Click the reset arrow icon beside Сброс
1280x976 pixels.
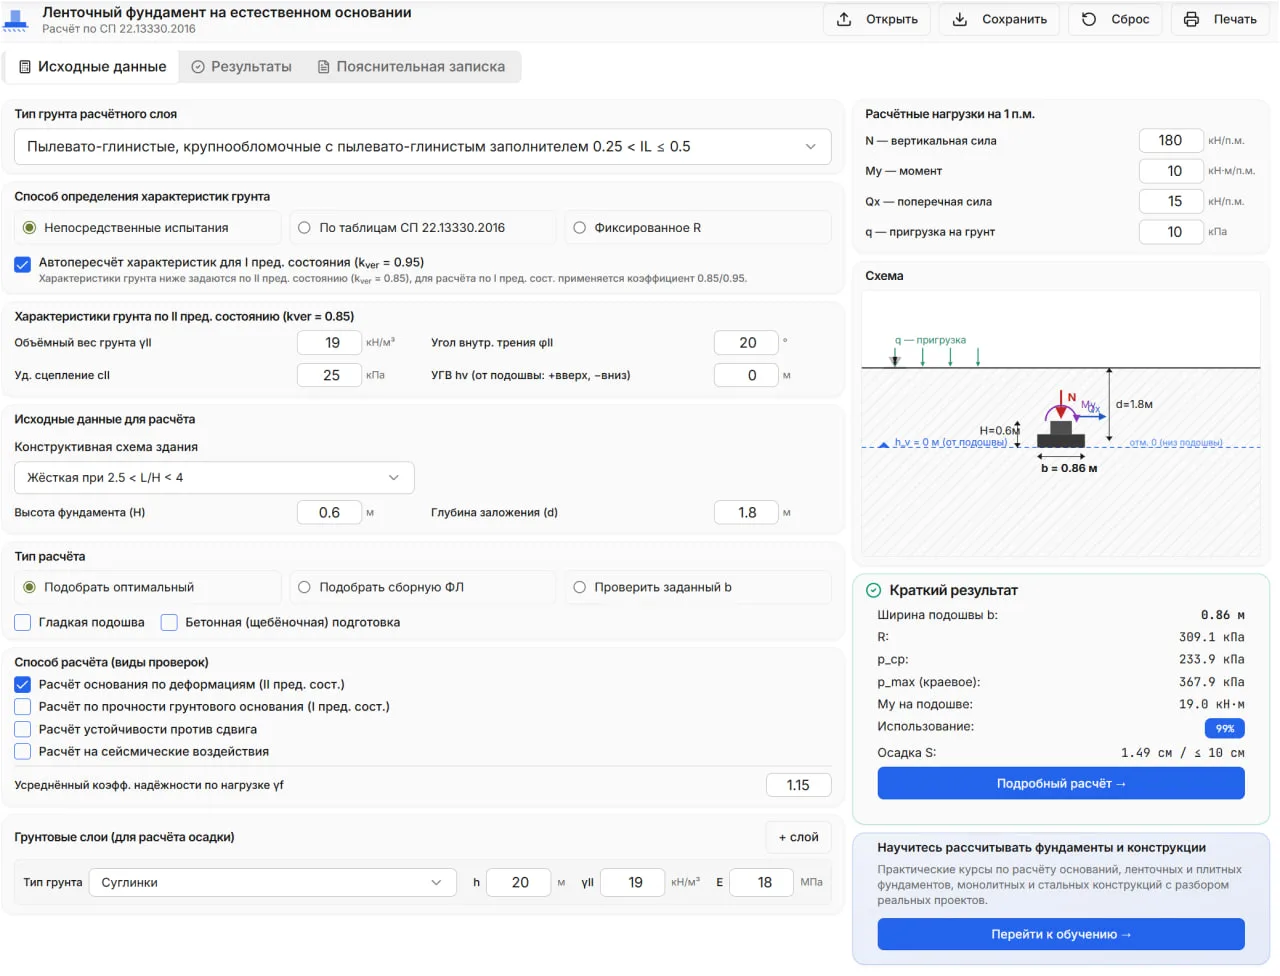1089,19
